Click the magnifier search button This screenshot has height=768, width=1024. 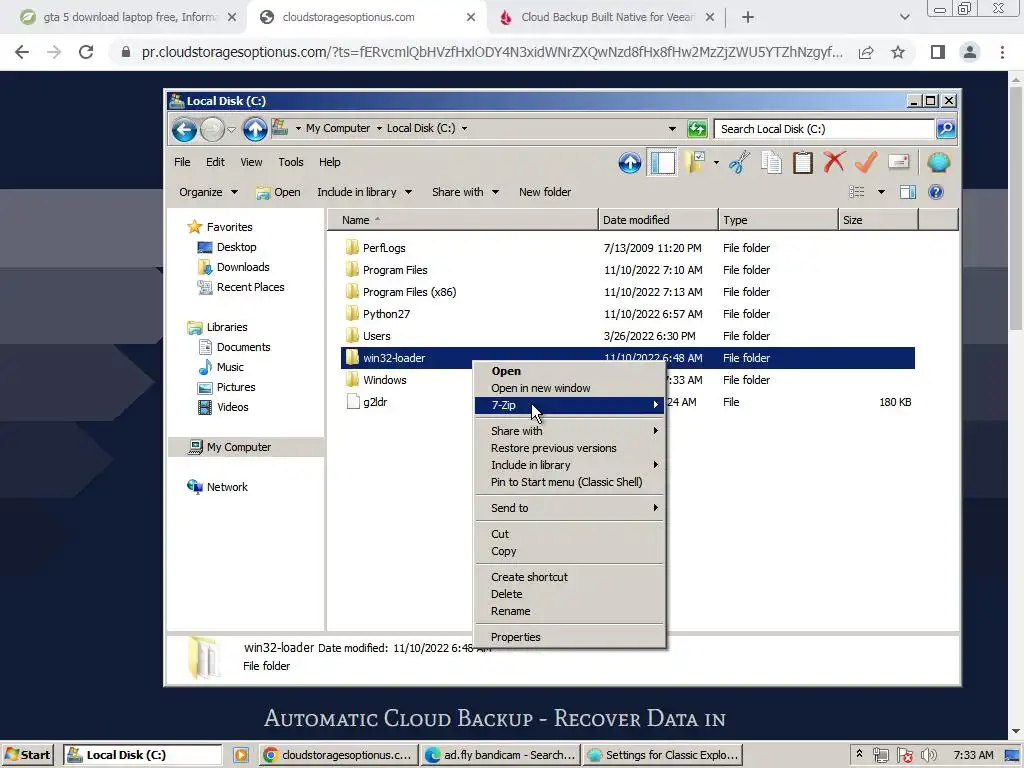[946, 129]
